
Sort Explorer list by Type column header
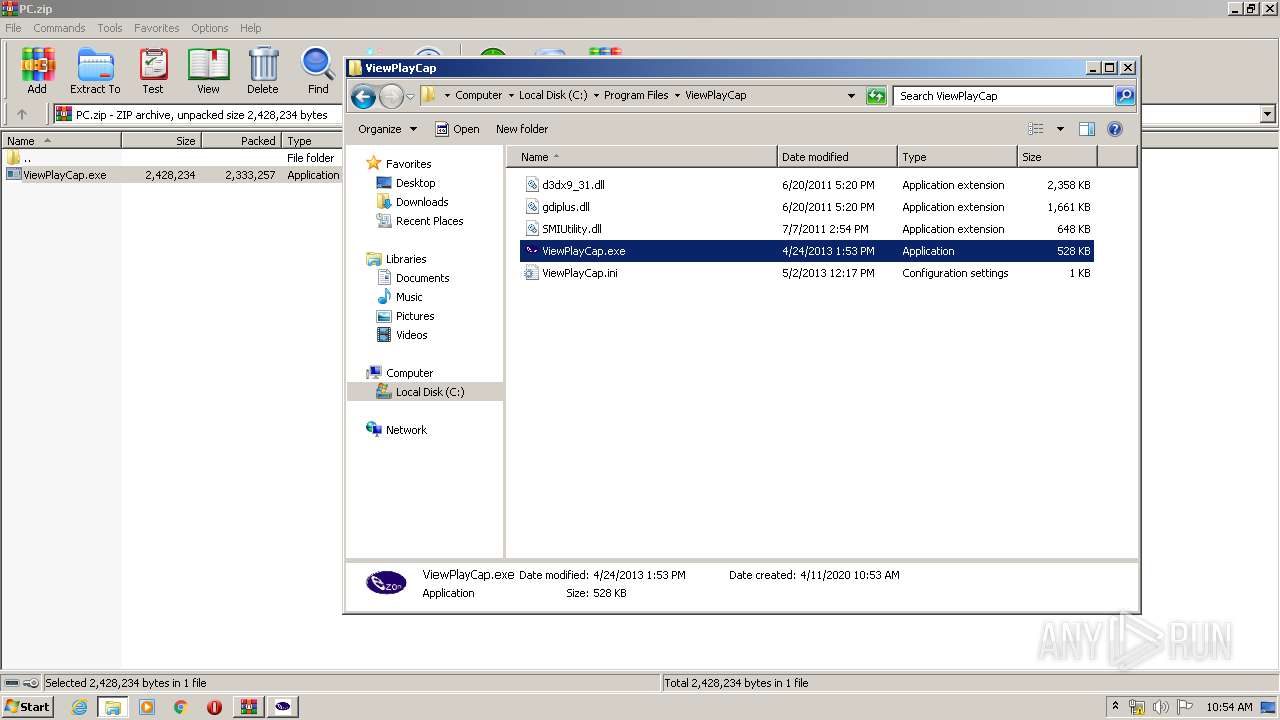click(x=957, y=157)
